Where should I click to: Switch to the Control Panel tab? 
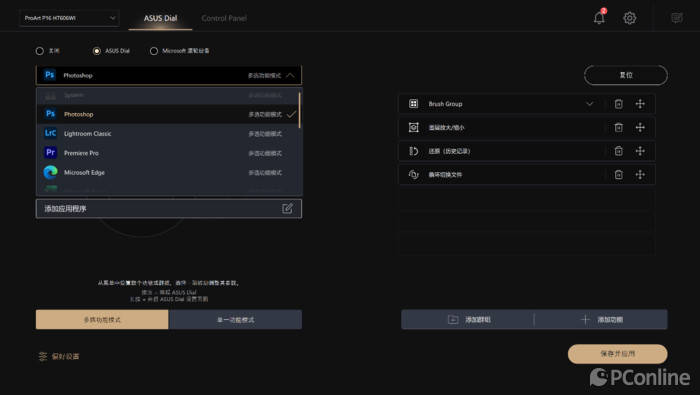coord(224,18)
